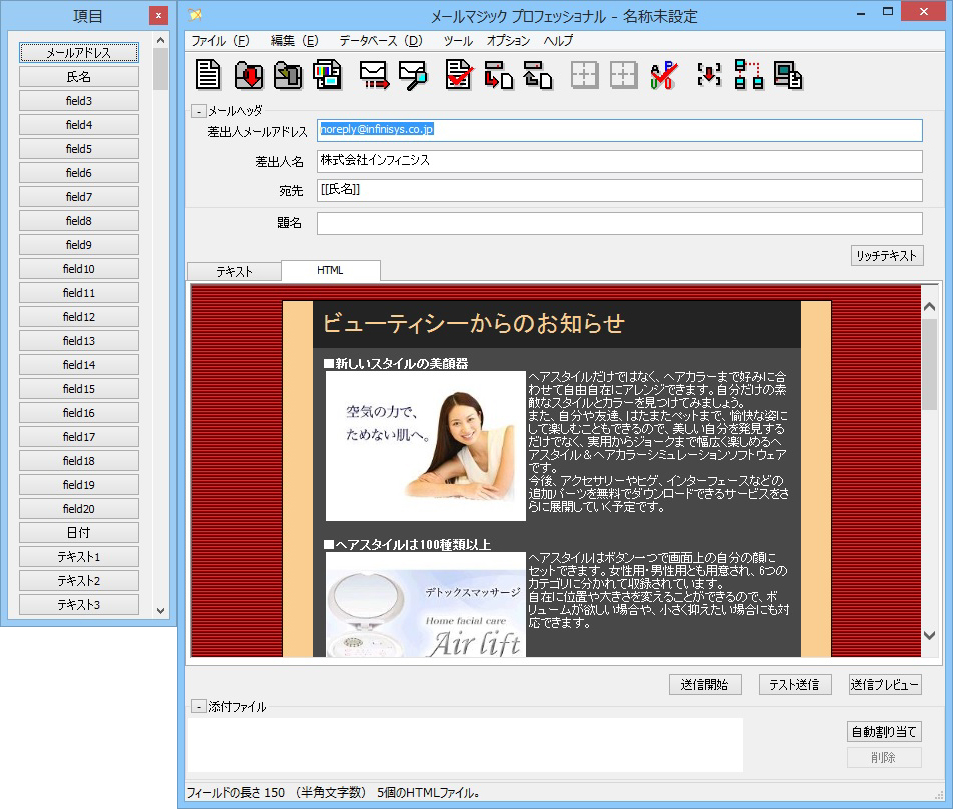Click the folder icon with red down arrow
Image resolution: width=953 pixels, height=809 pixels.
[x=249, y=75]
